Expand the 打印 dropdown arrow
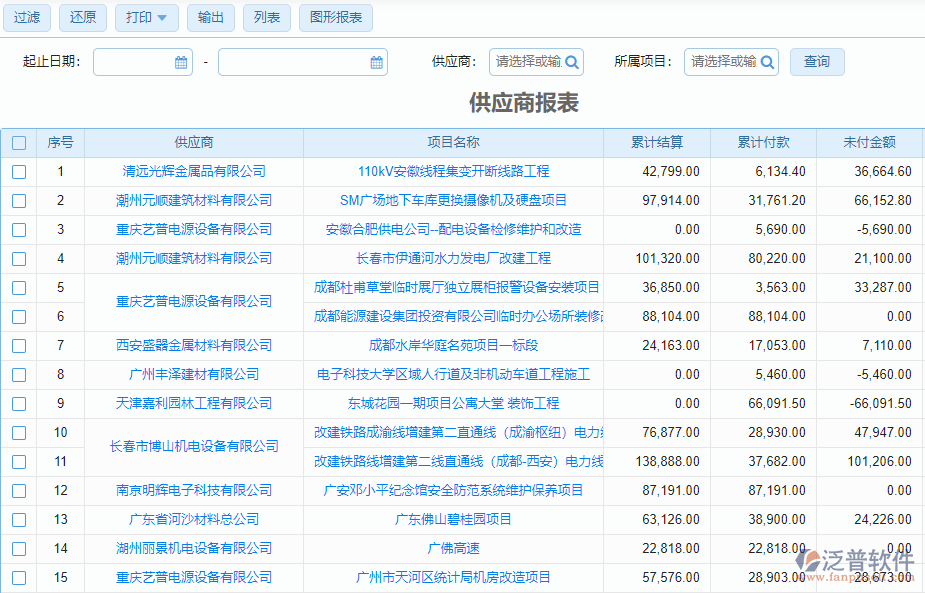The image size is (925, 593). click(163, 17)
